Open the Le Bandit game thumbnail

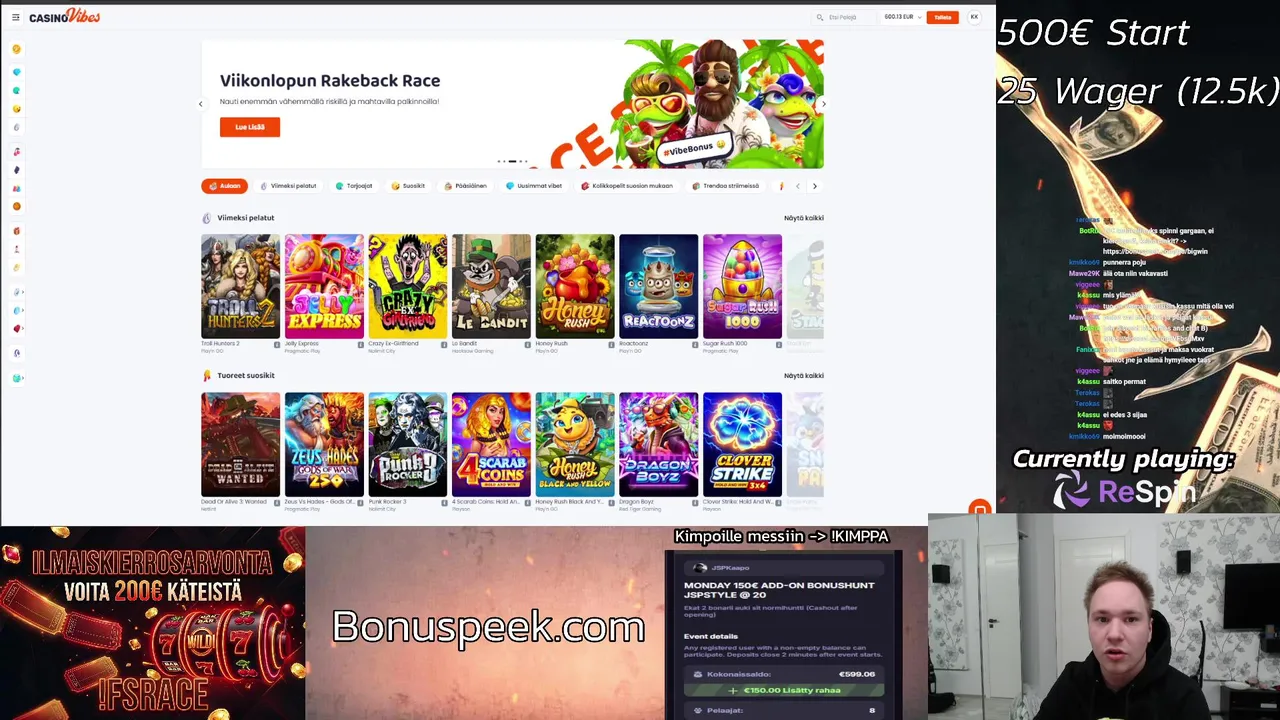pyautogui.click(x=491, y=287)
